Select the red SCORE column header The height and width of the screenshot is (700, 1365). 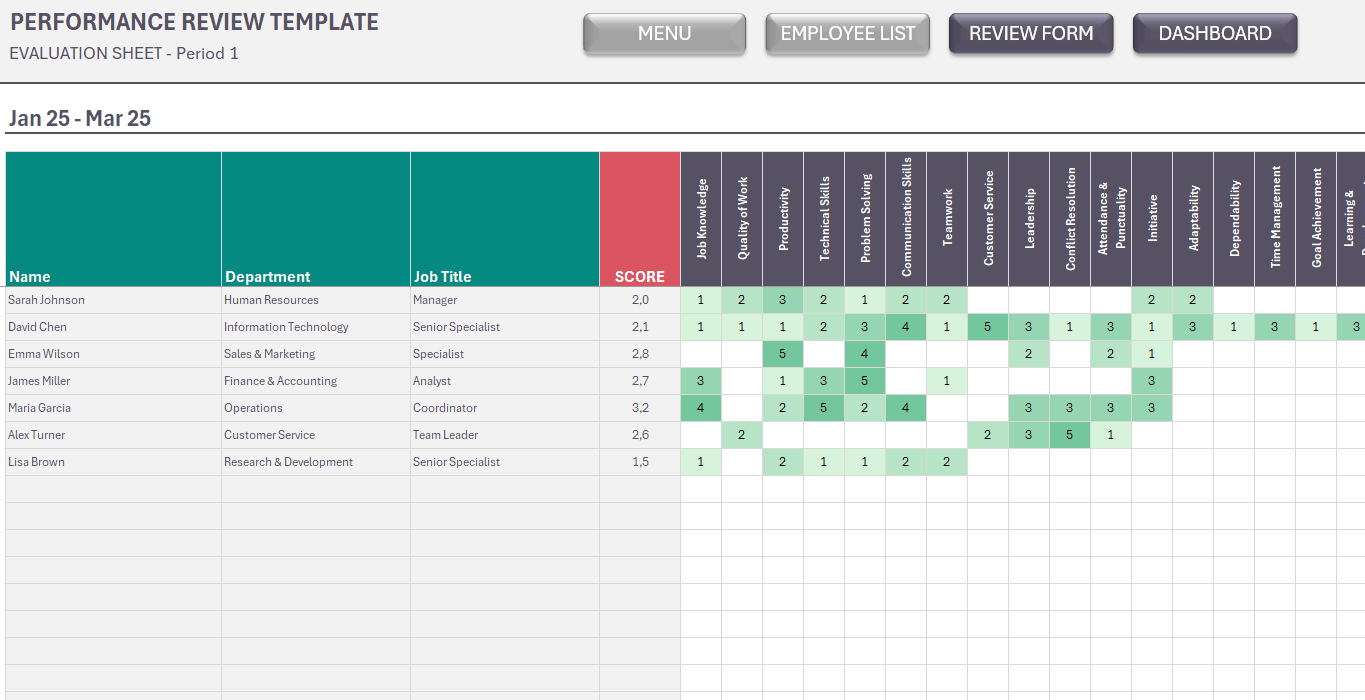tap(639, 219)
